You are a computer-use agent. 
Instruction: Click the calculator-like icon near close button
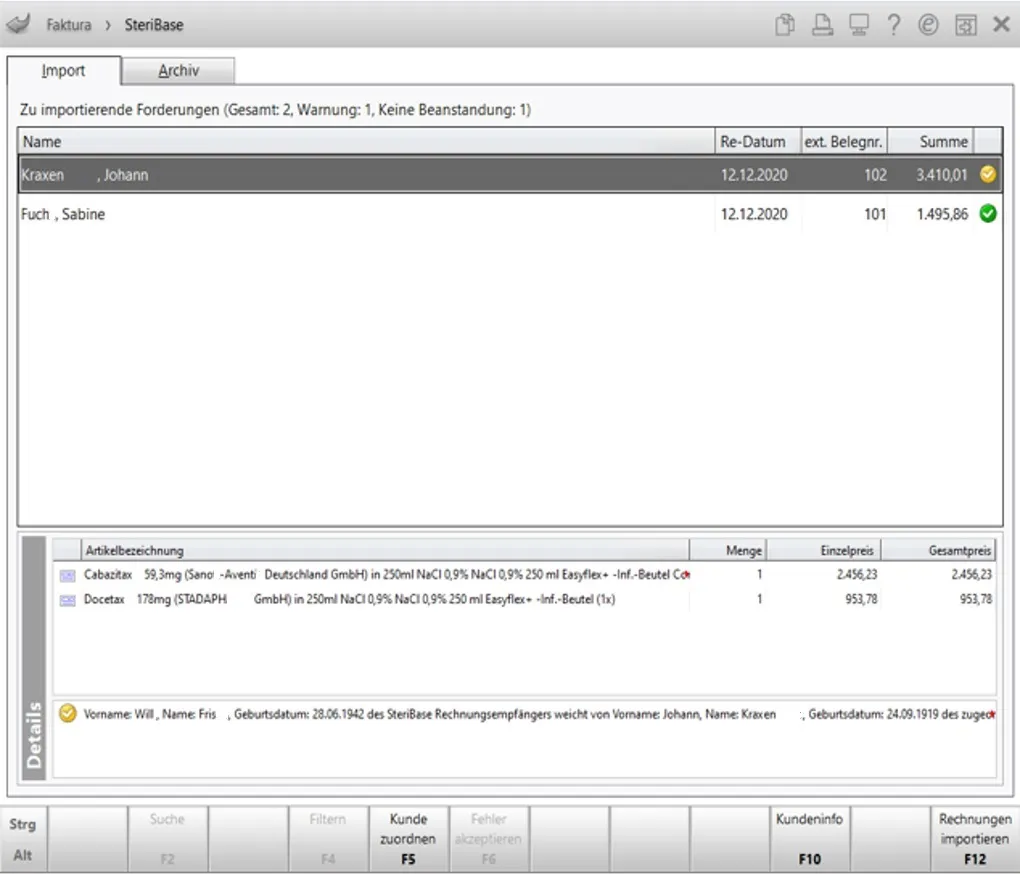pyautogui.click(x=965, y=25)
